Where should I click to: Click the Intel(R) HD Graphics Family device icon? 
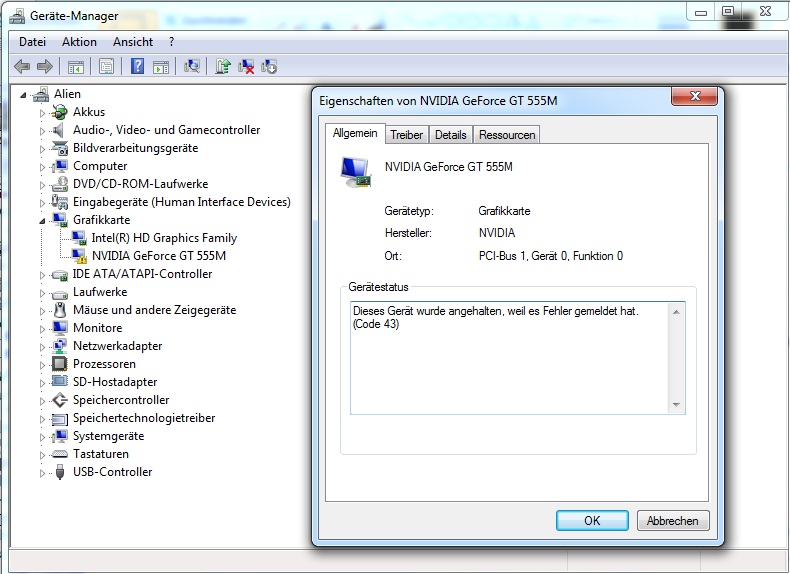(79, 238)
